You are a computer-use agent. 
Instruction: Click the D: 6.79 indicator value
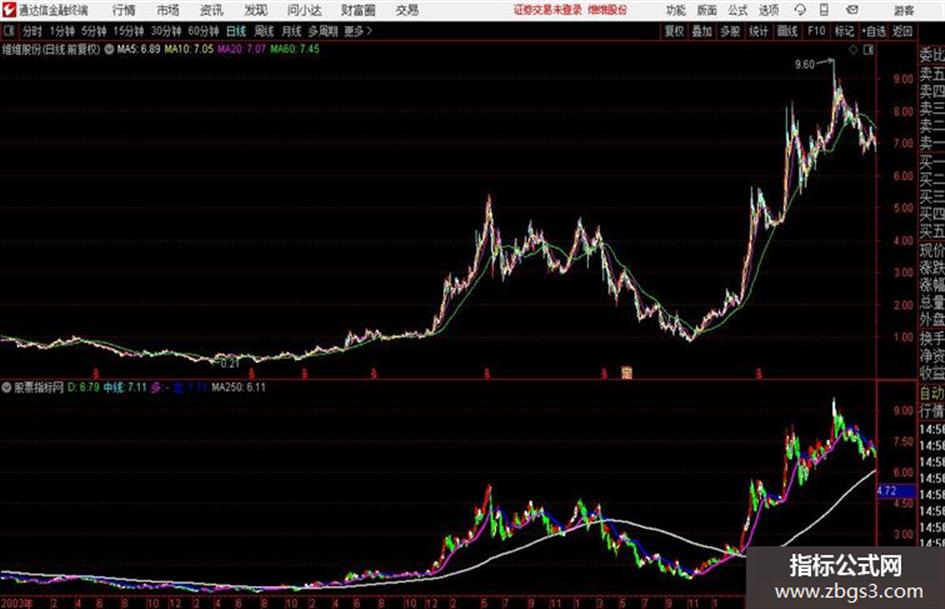[83, 388]
